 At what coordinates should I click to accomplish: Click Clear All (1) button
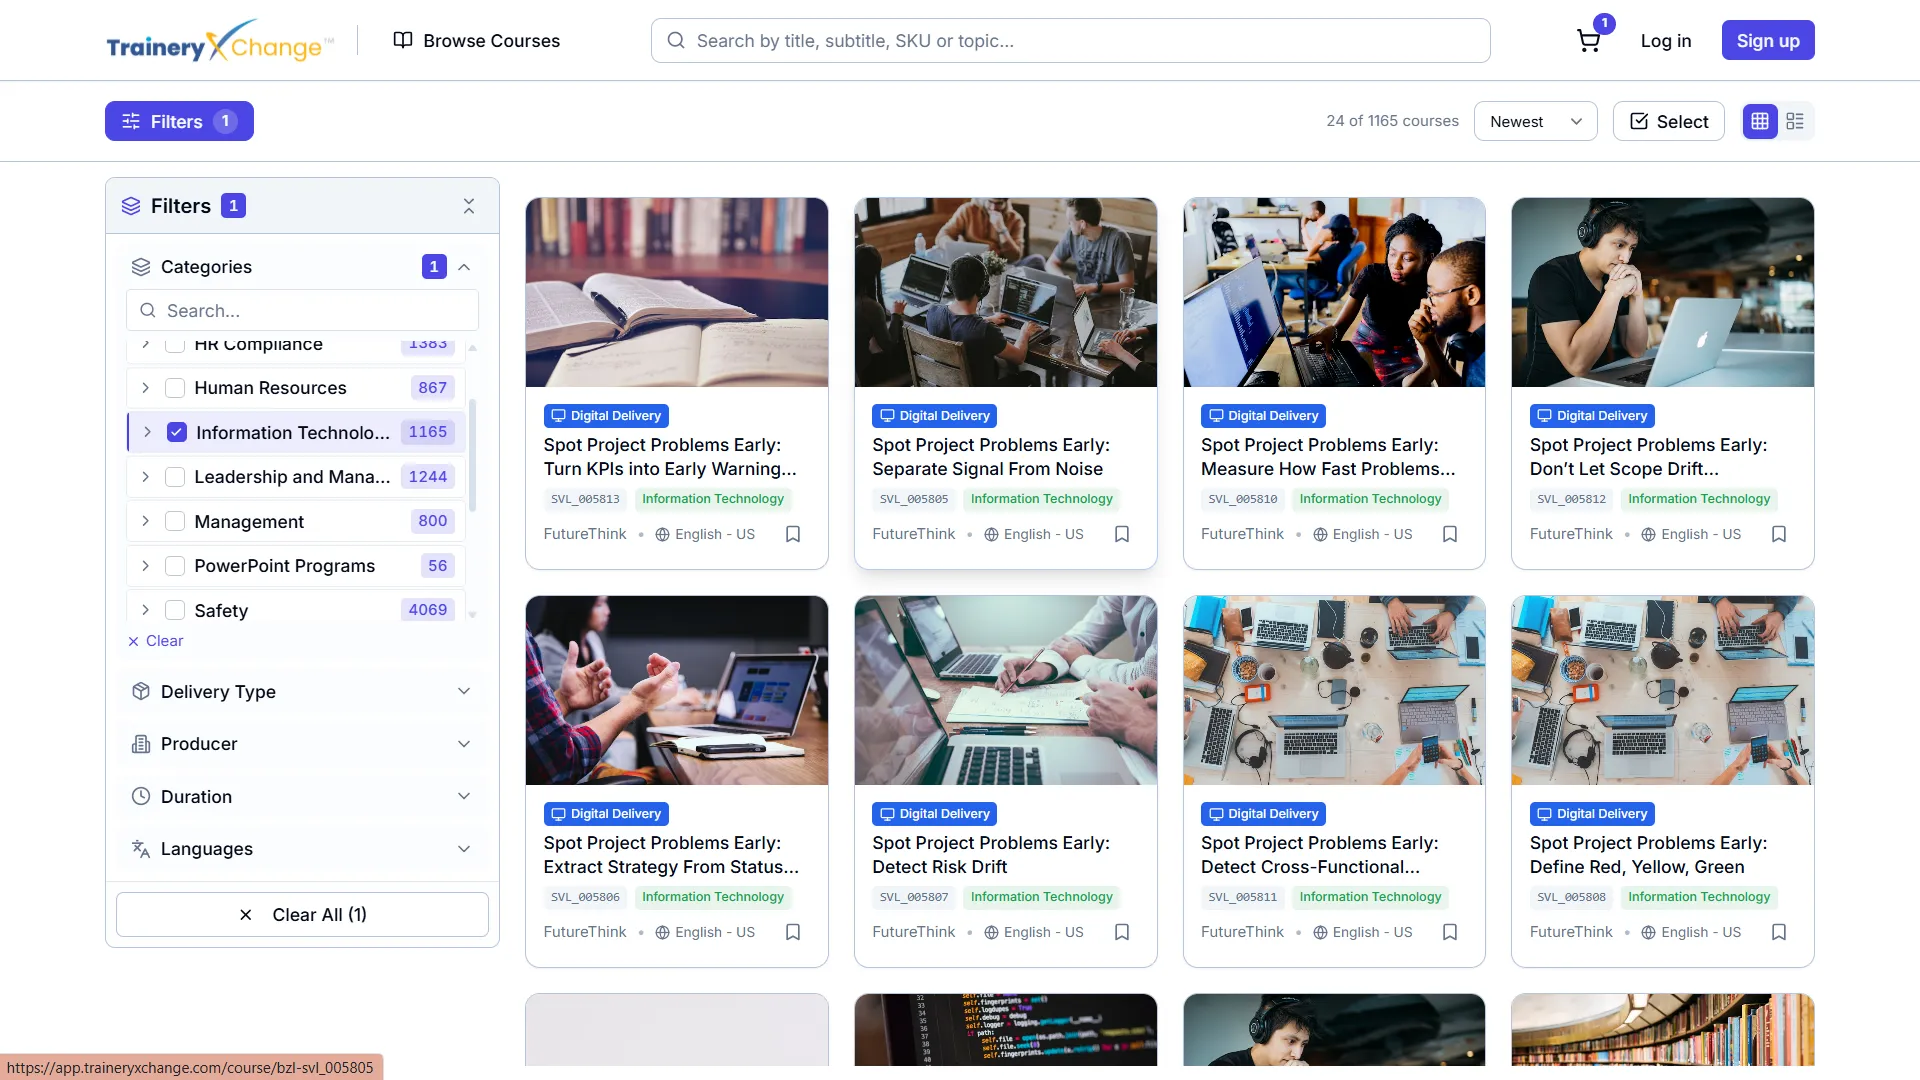(x=302, y=915)
